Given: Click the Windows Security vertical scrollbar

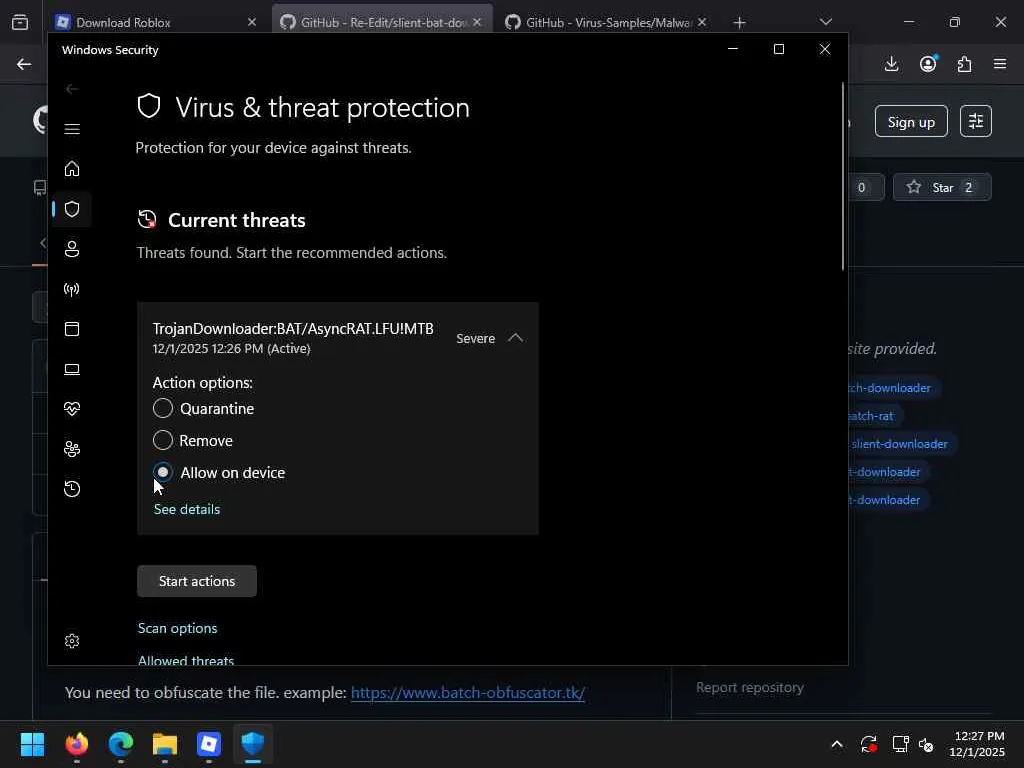Looking at the screenshot, I should click(x=843, y=176).
